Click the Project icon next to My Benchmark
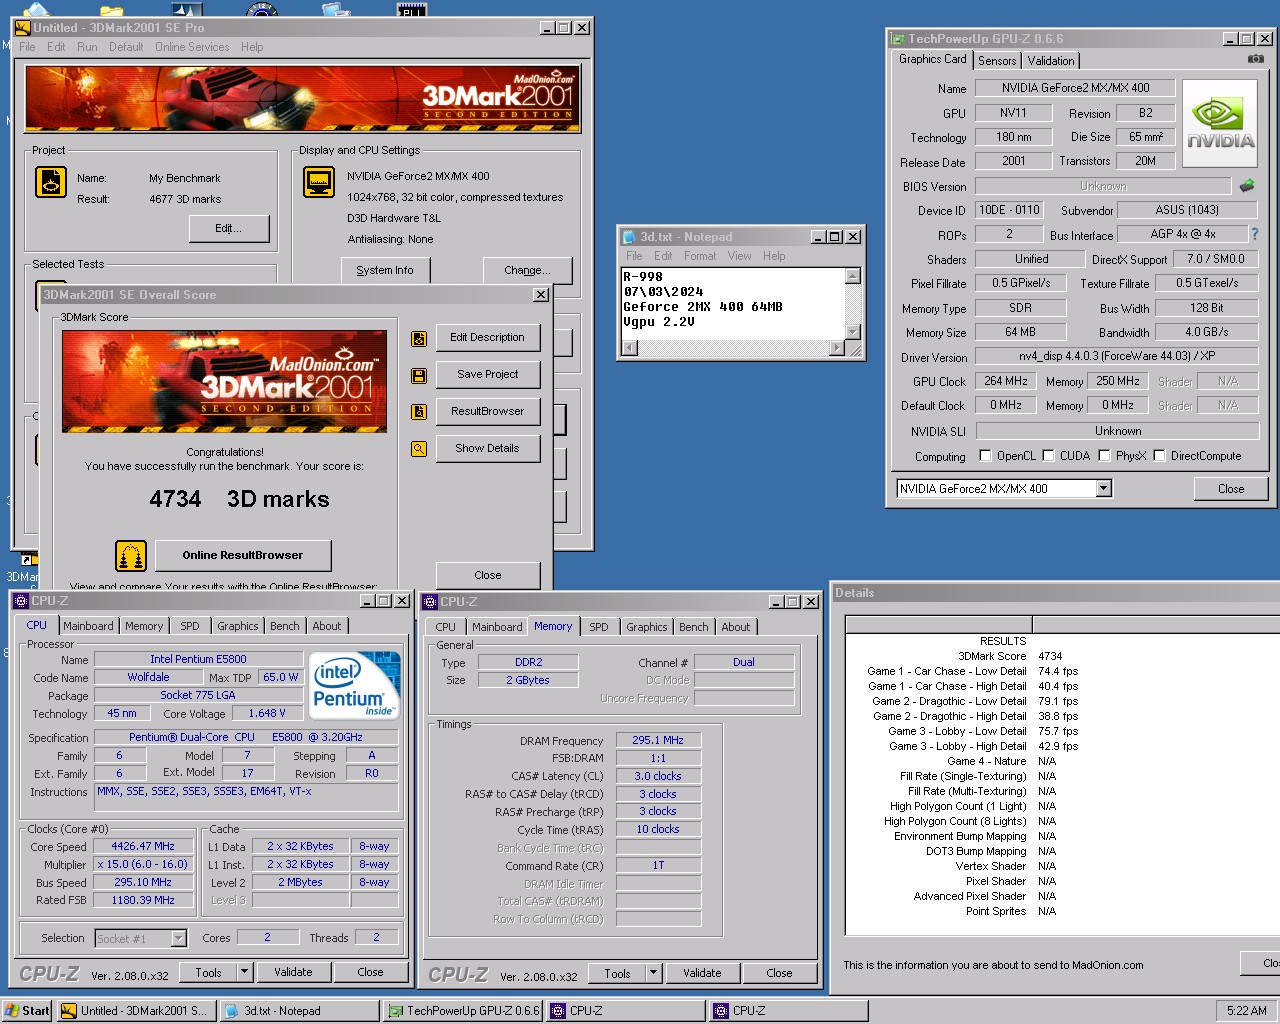Screen dimensions: 1280x1024 (51, 181)
